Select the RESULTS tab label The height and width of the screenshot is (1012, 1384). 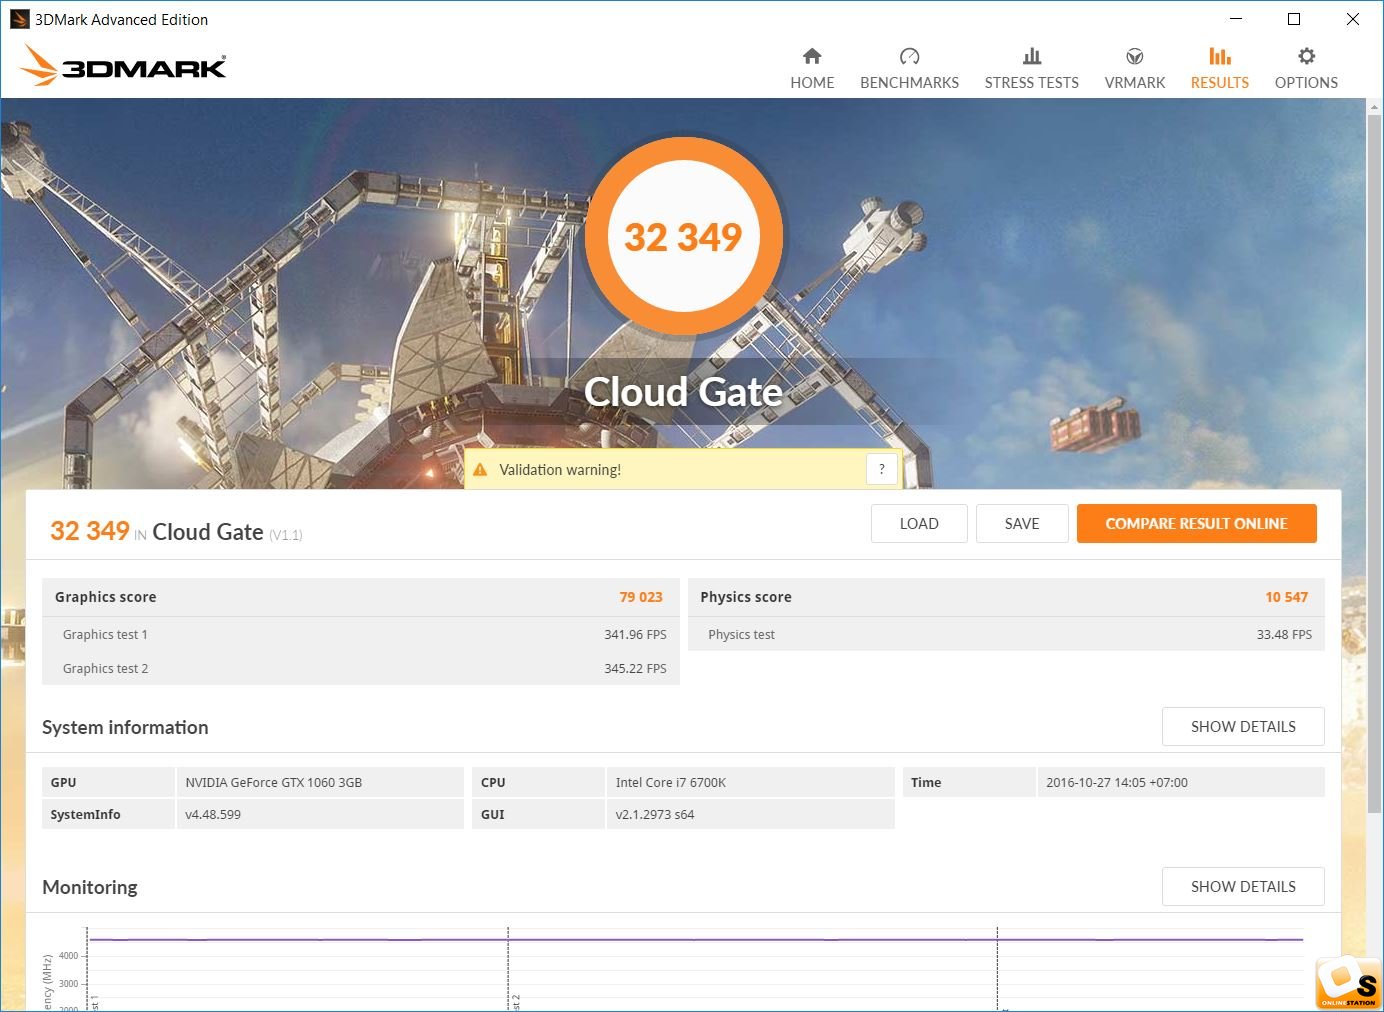1220,83
